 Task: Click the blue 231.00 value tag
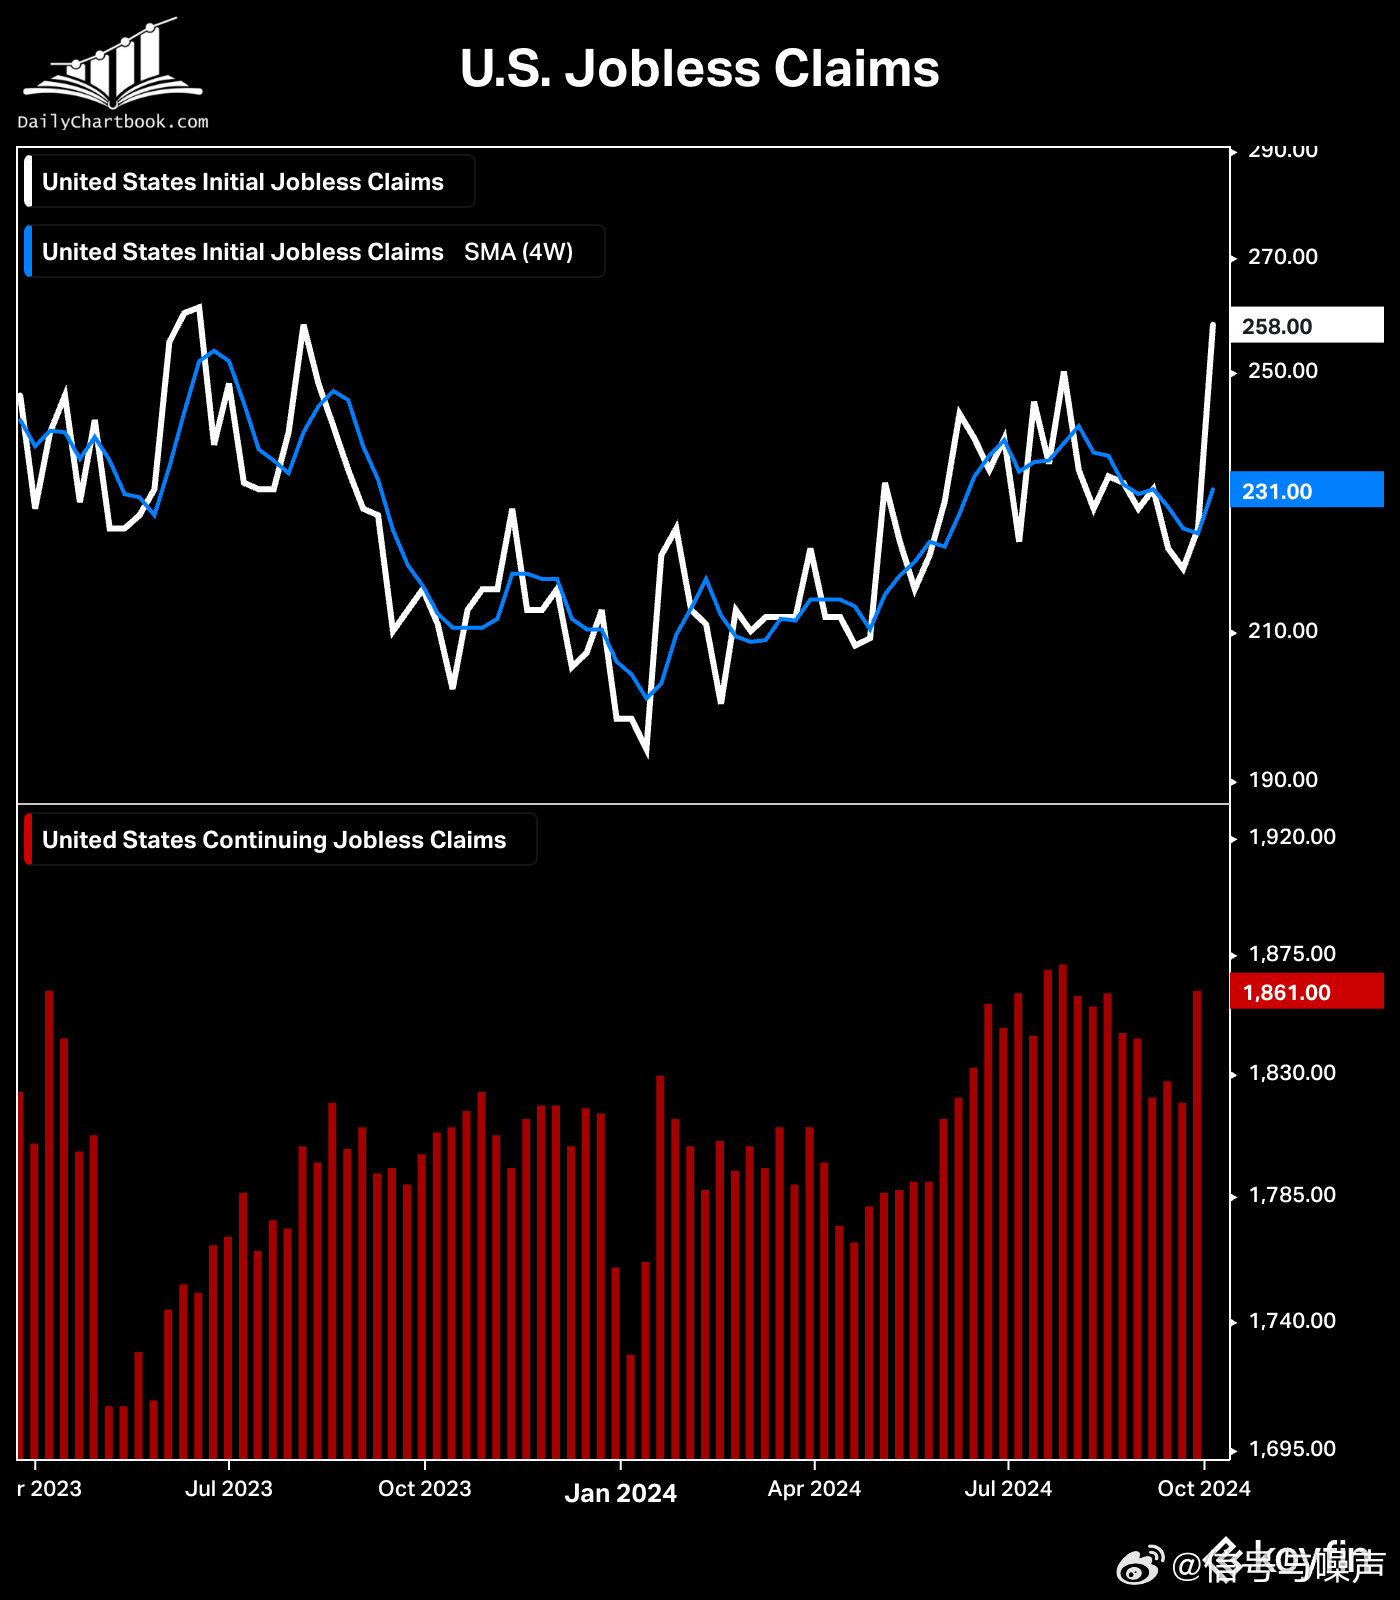coord(1306,491)
